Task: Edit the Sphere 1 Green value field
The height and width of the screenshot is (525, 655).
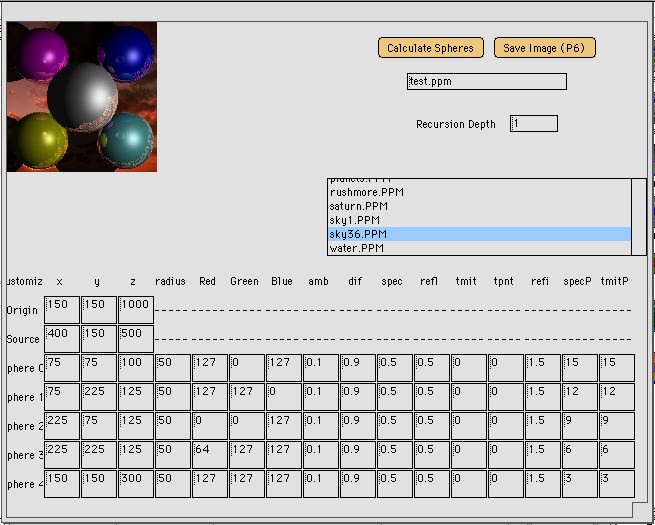Action: (247, 397)
